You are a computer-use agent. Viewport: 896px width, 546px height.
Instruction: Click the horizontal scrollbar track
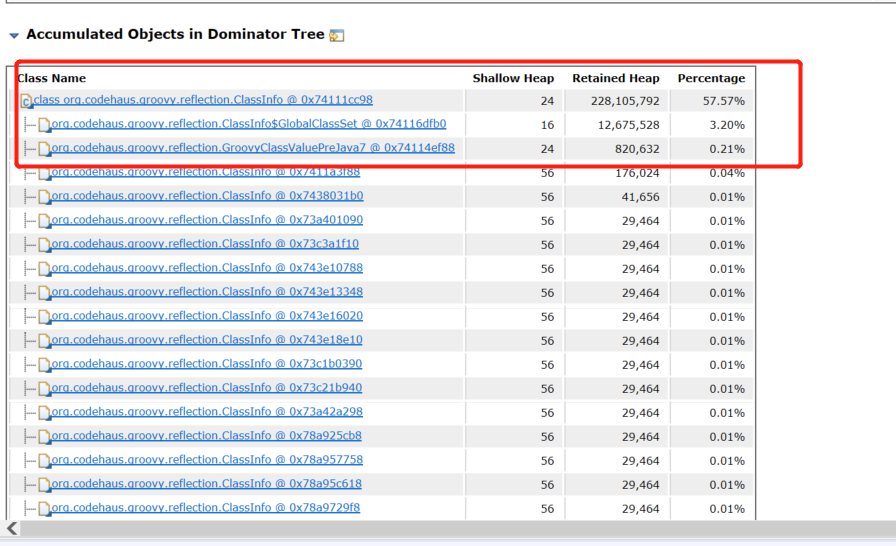coord(457,528)
